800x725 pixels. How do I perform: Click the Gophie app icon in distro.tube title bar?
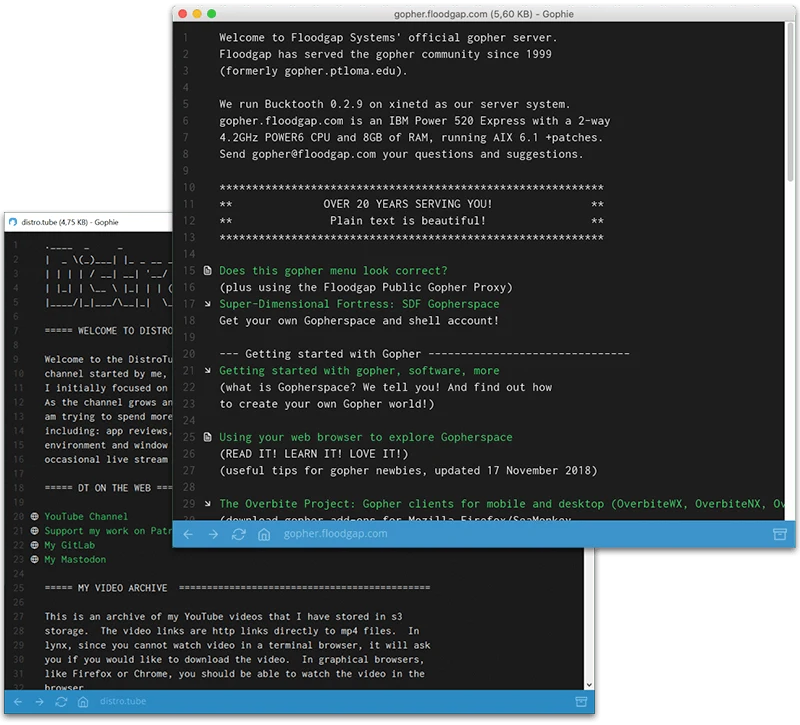click(x=13, y=222)
